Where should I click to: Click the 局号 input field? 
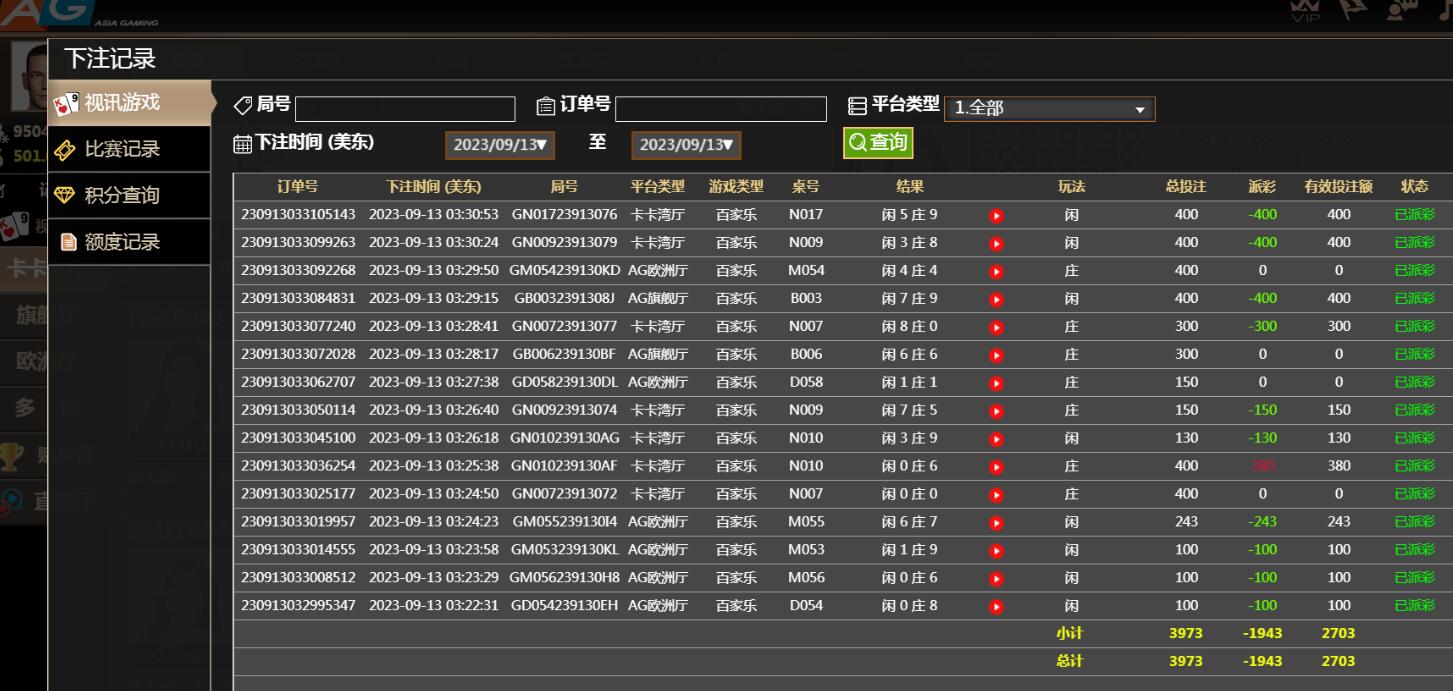404,109
